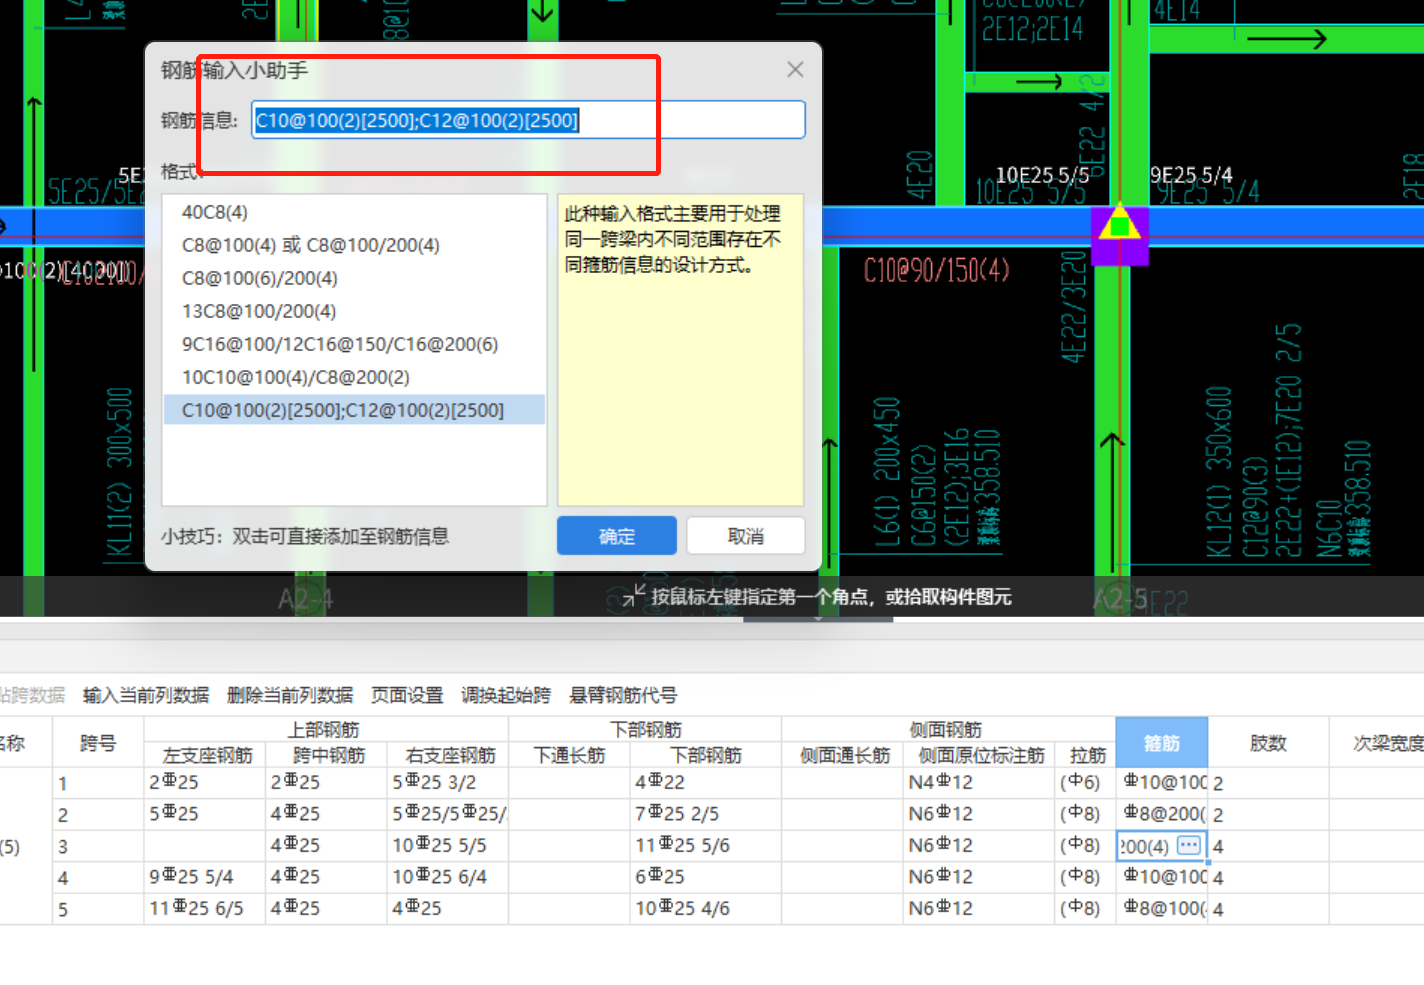Select format 13C8@100/200(4)
The width and height of the screenshot is (1424, 985).
pyautogui.click(x=354, y=311)
